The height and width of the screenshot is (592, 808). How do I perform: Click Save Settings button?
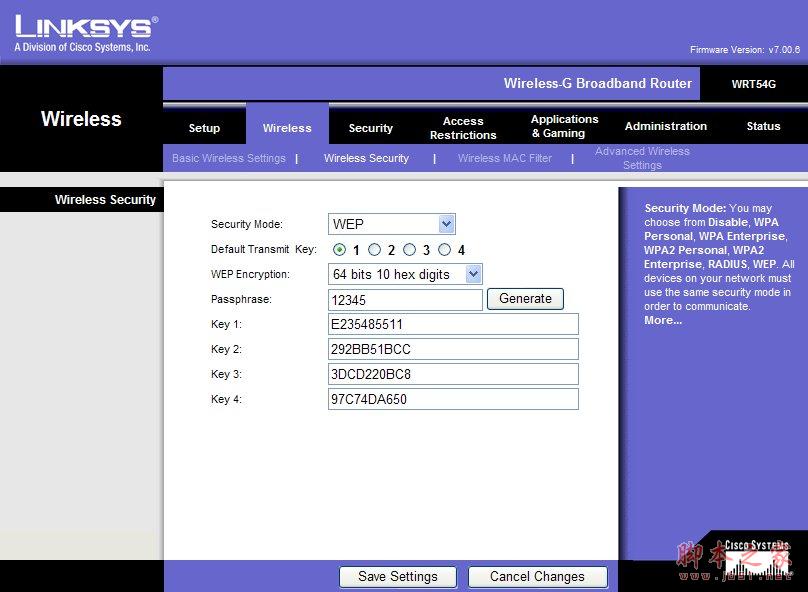398,577
